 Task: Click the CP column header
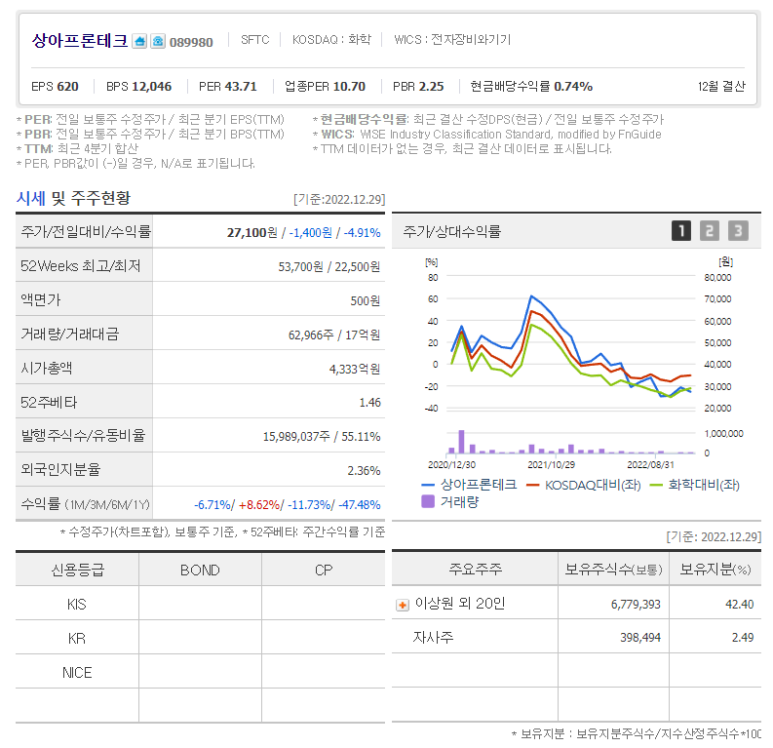(323, 570)
